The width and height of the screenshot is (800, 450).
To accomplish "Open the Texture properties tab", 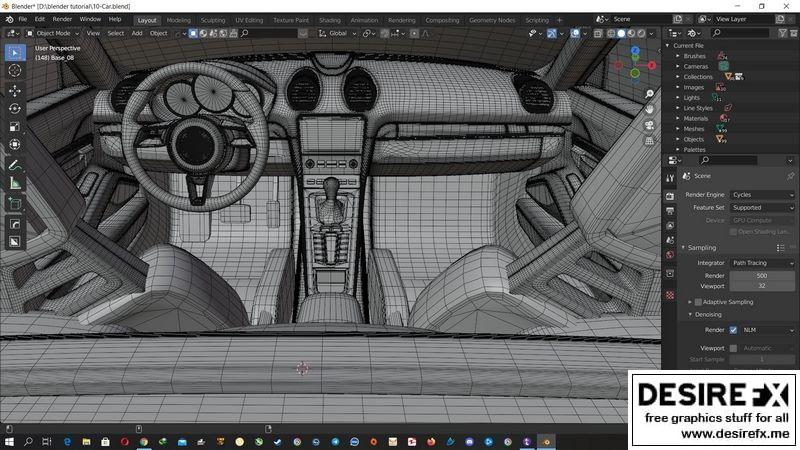I will [x=670, y=295].
